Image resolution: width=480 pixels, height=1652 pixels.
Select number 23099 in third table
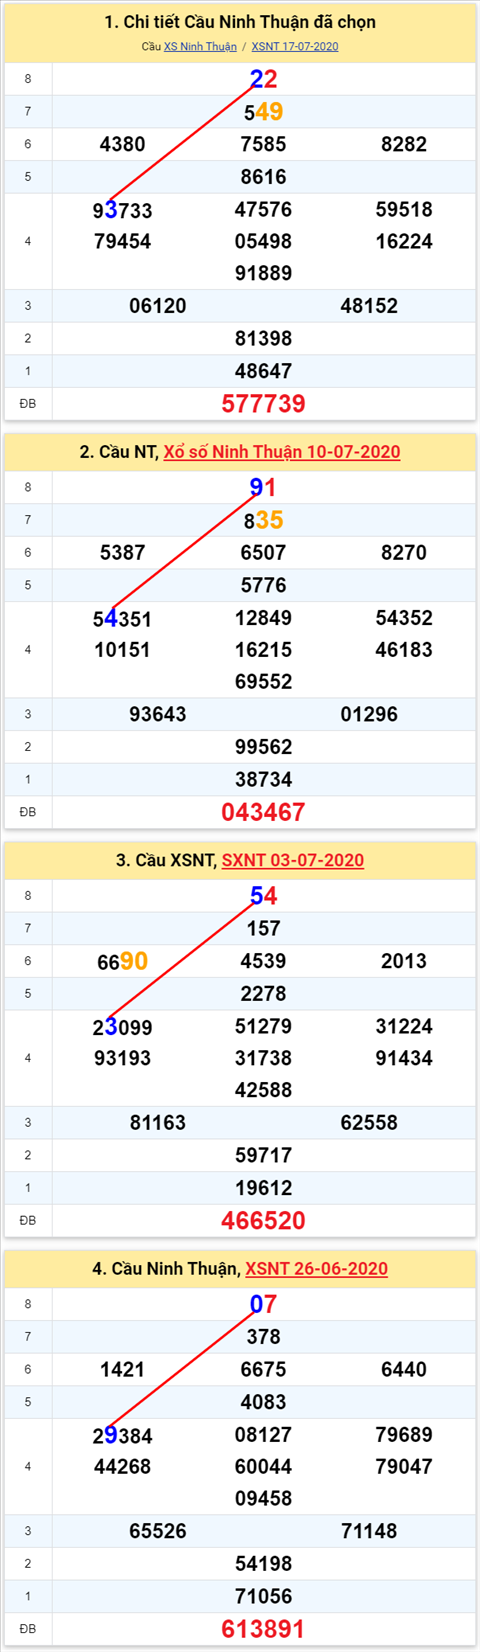click(x=122, y=1027)
